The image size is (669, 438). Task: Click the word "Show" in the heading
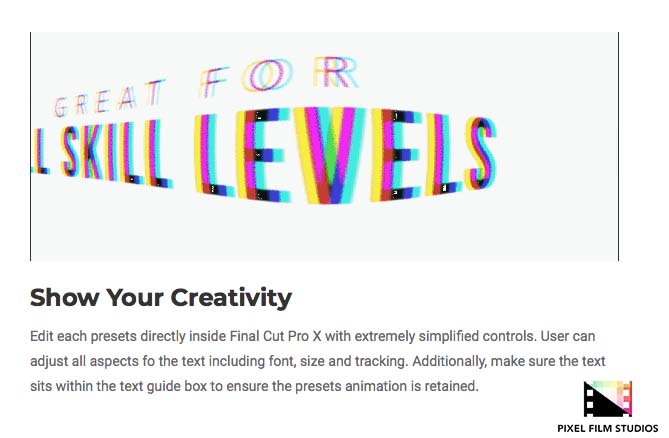pos(62,298)
